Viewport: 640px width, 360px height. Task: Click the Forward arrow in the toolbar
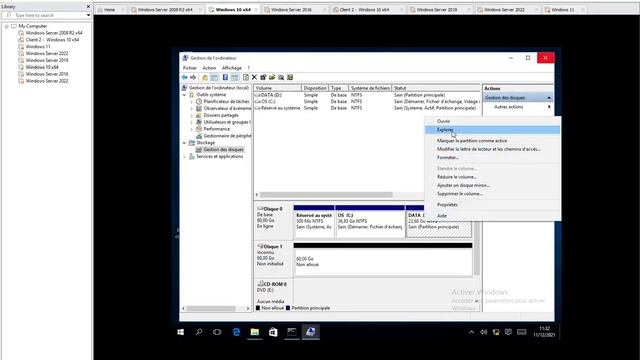tap(193, 77)
